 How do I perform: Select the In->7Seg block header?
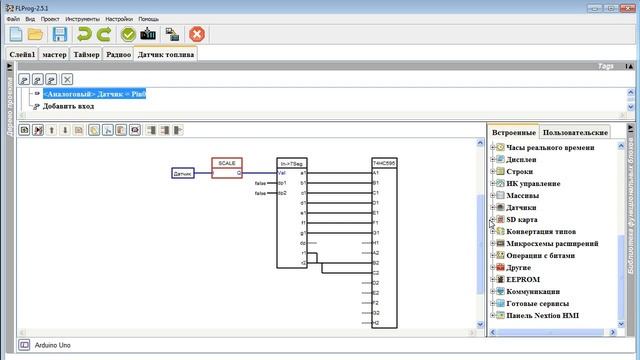pyautogui.click(x=292, y=163)
